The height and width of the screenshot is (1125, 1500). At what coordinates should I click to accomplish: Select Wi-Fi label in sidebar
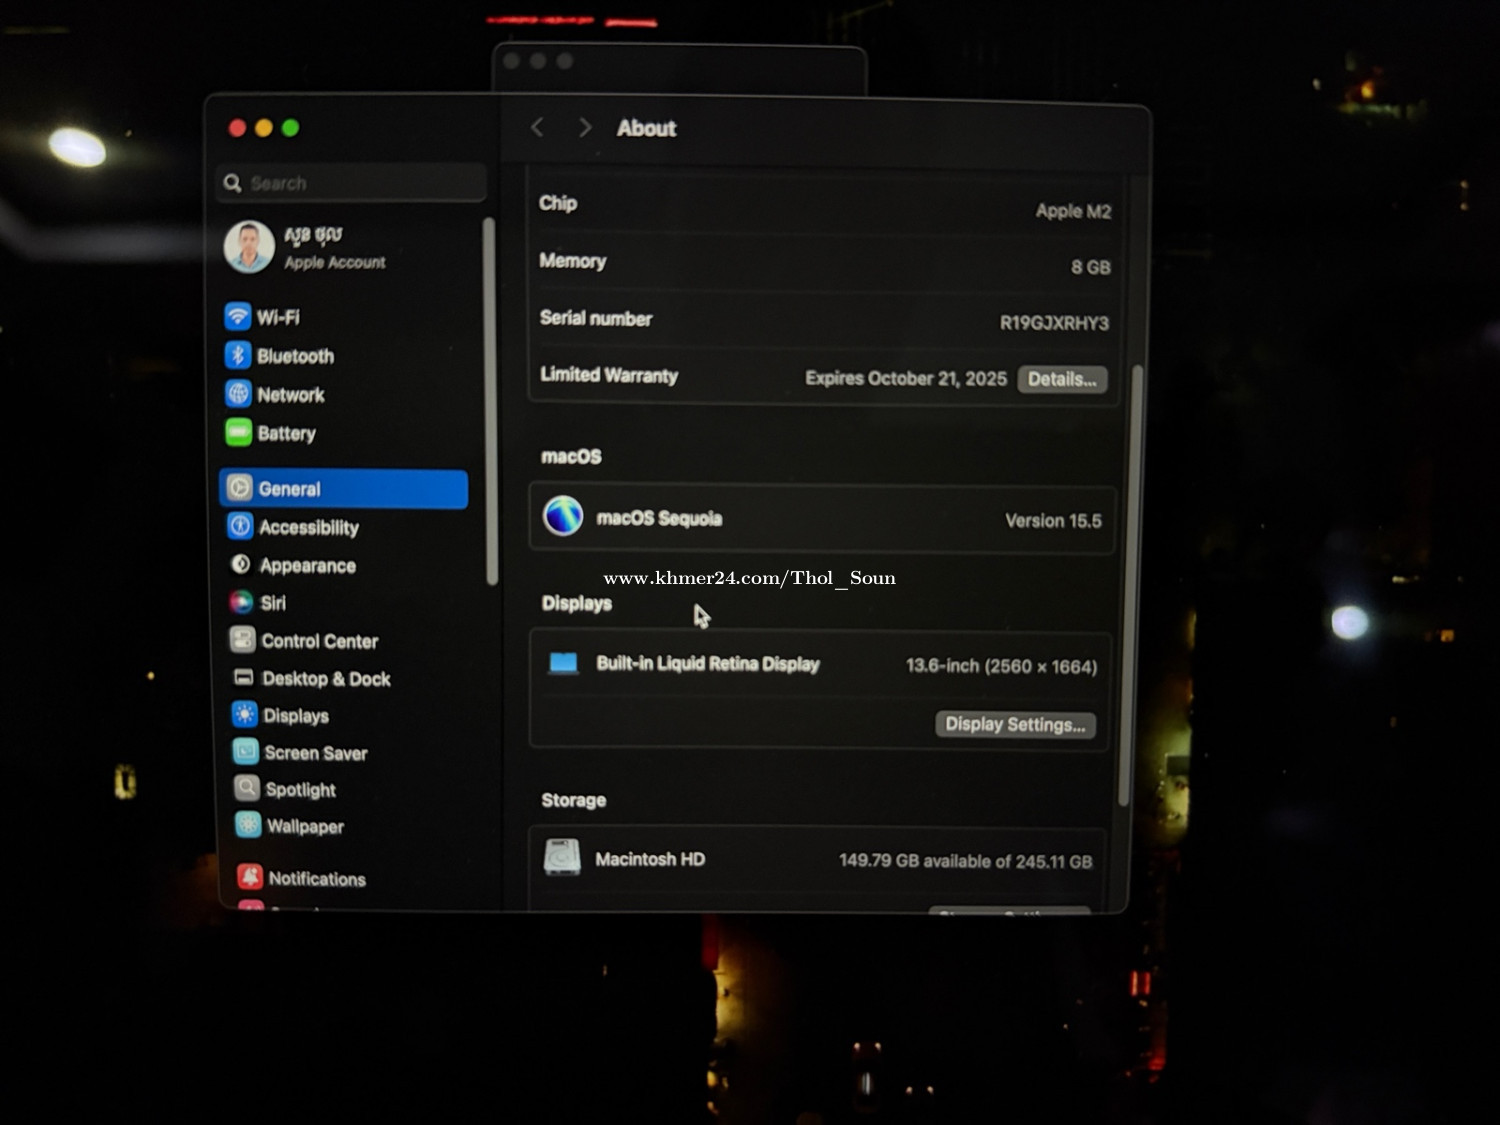pos(278,317)
